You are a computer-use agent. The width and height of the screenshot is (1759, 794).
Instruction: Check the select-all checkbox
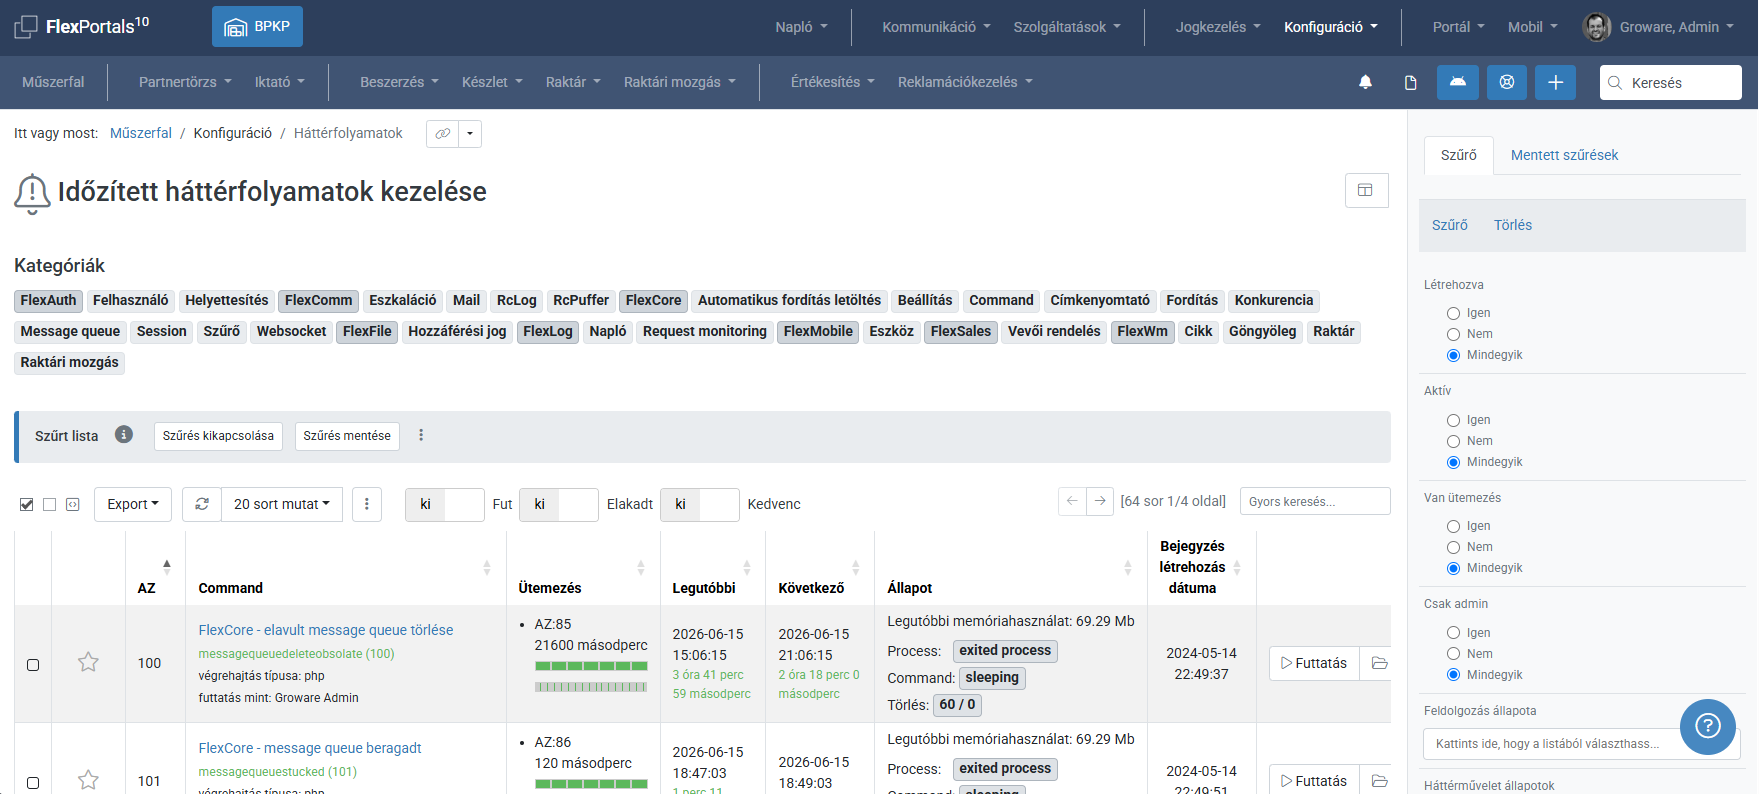point(27,504)
